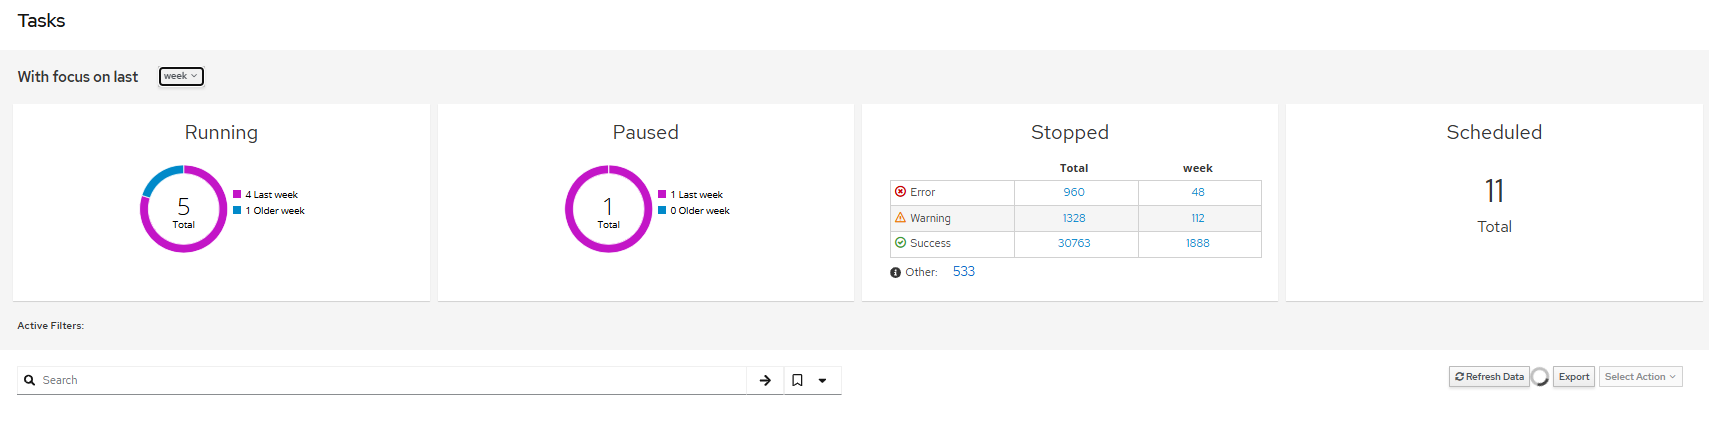Image resolution: width=1709 pixels, height=445 pixels.
Task: Click the bookmark icon beside search
Action: 797,380
